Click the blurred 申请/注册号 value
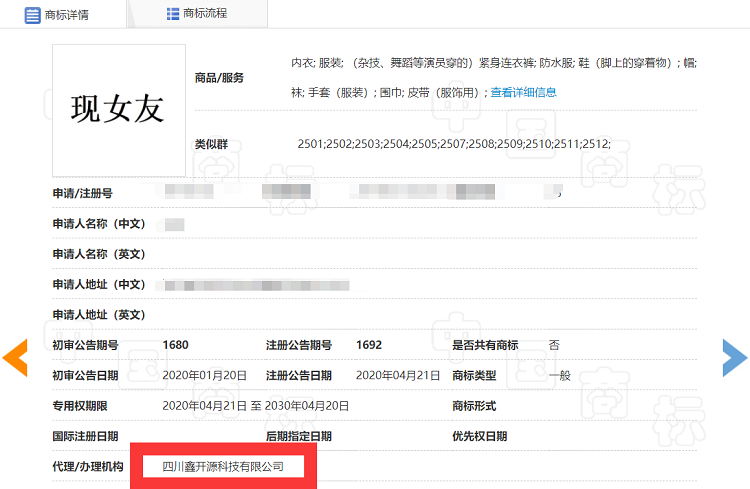The height and width of the screenshot is (489, 750). [x=360, y=192]
